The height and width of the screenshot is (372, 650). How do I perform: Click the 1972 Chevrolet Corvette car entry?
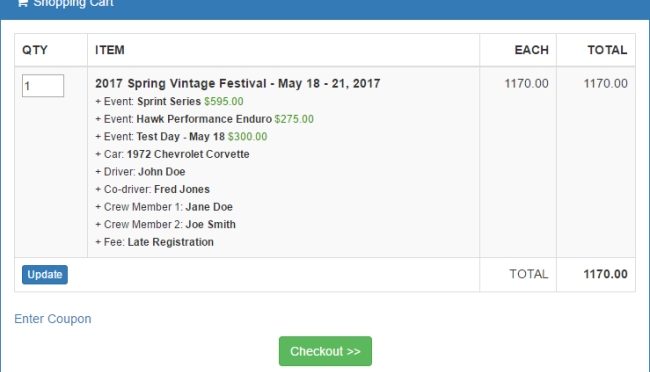172,154
